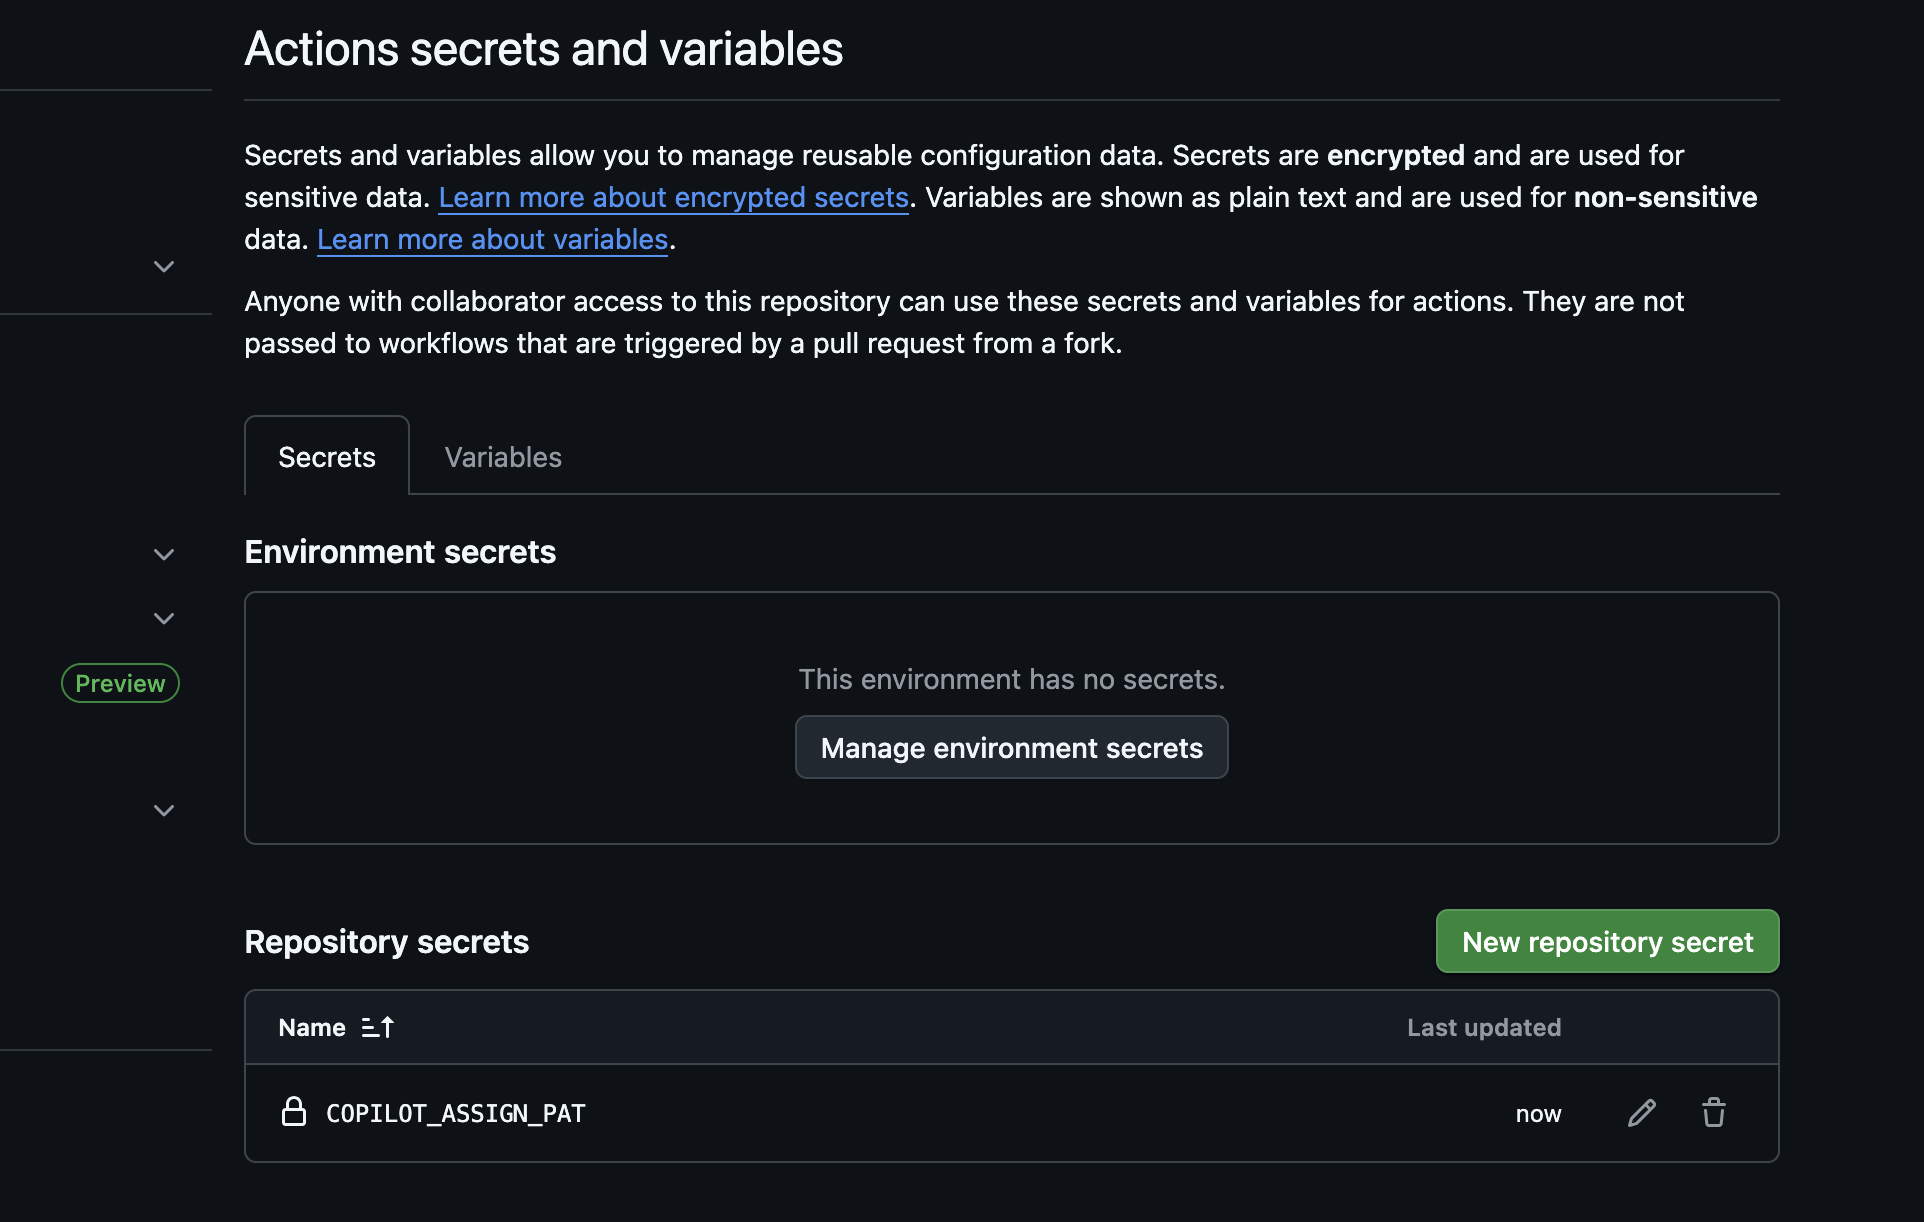Expand the topmost sidebar chevron
The height and width of the screenshot is (1222, 1924).
163,266
